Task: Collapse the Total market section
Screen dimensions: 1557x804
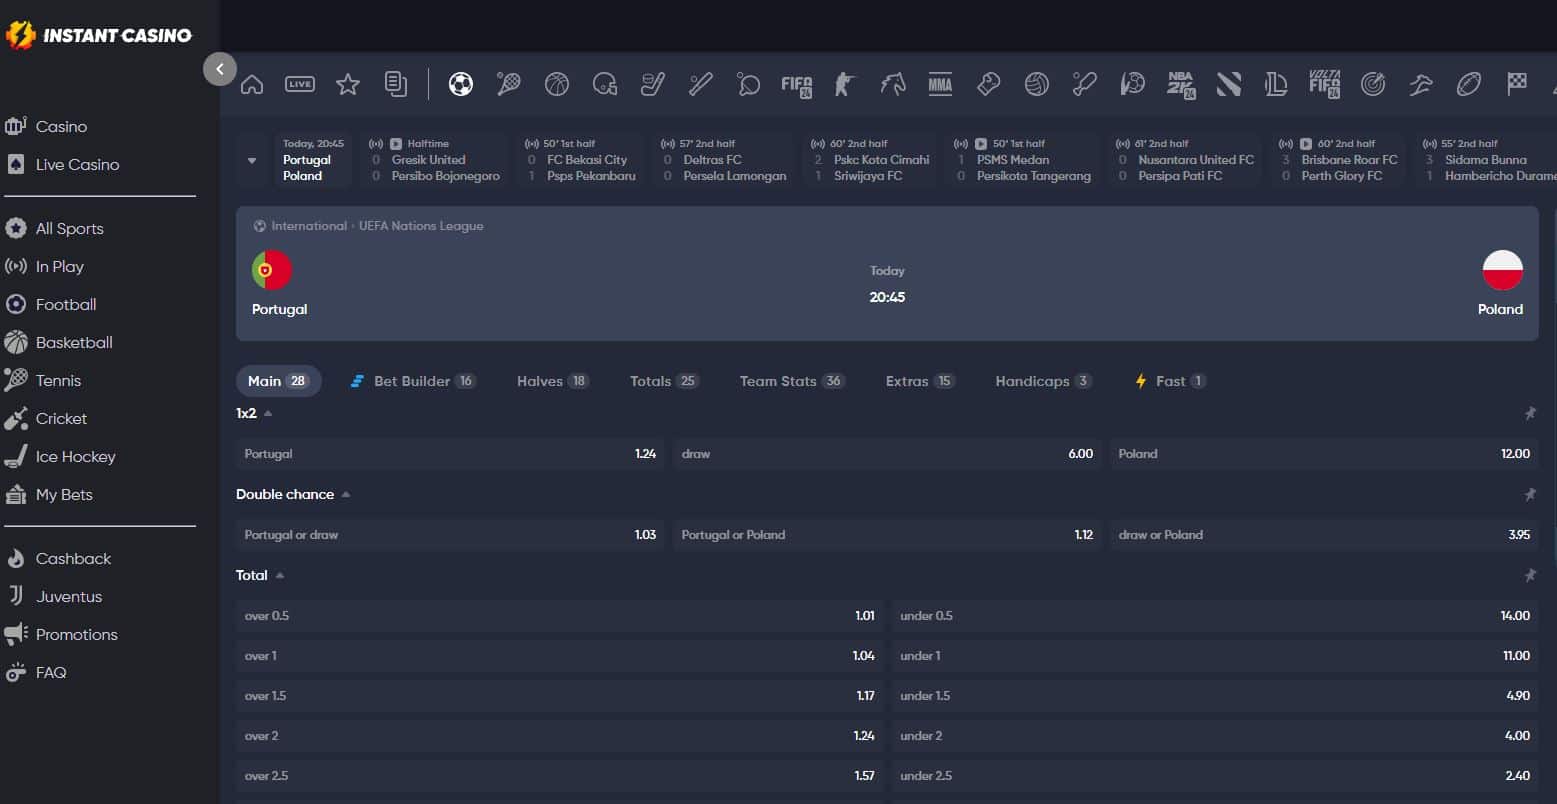Action: click(280, 575)
